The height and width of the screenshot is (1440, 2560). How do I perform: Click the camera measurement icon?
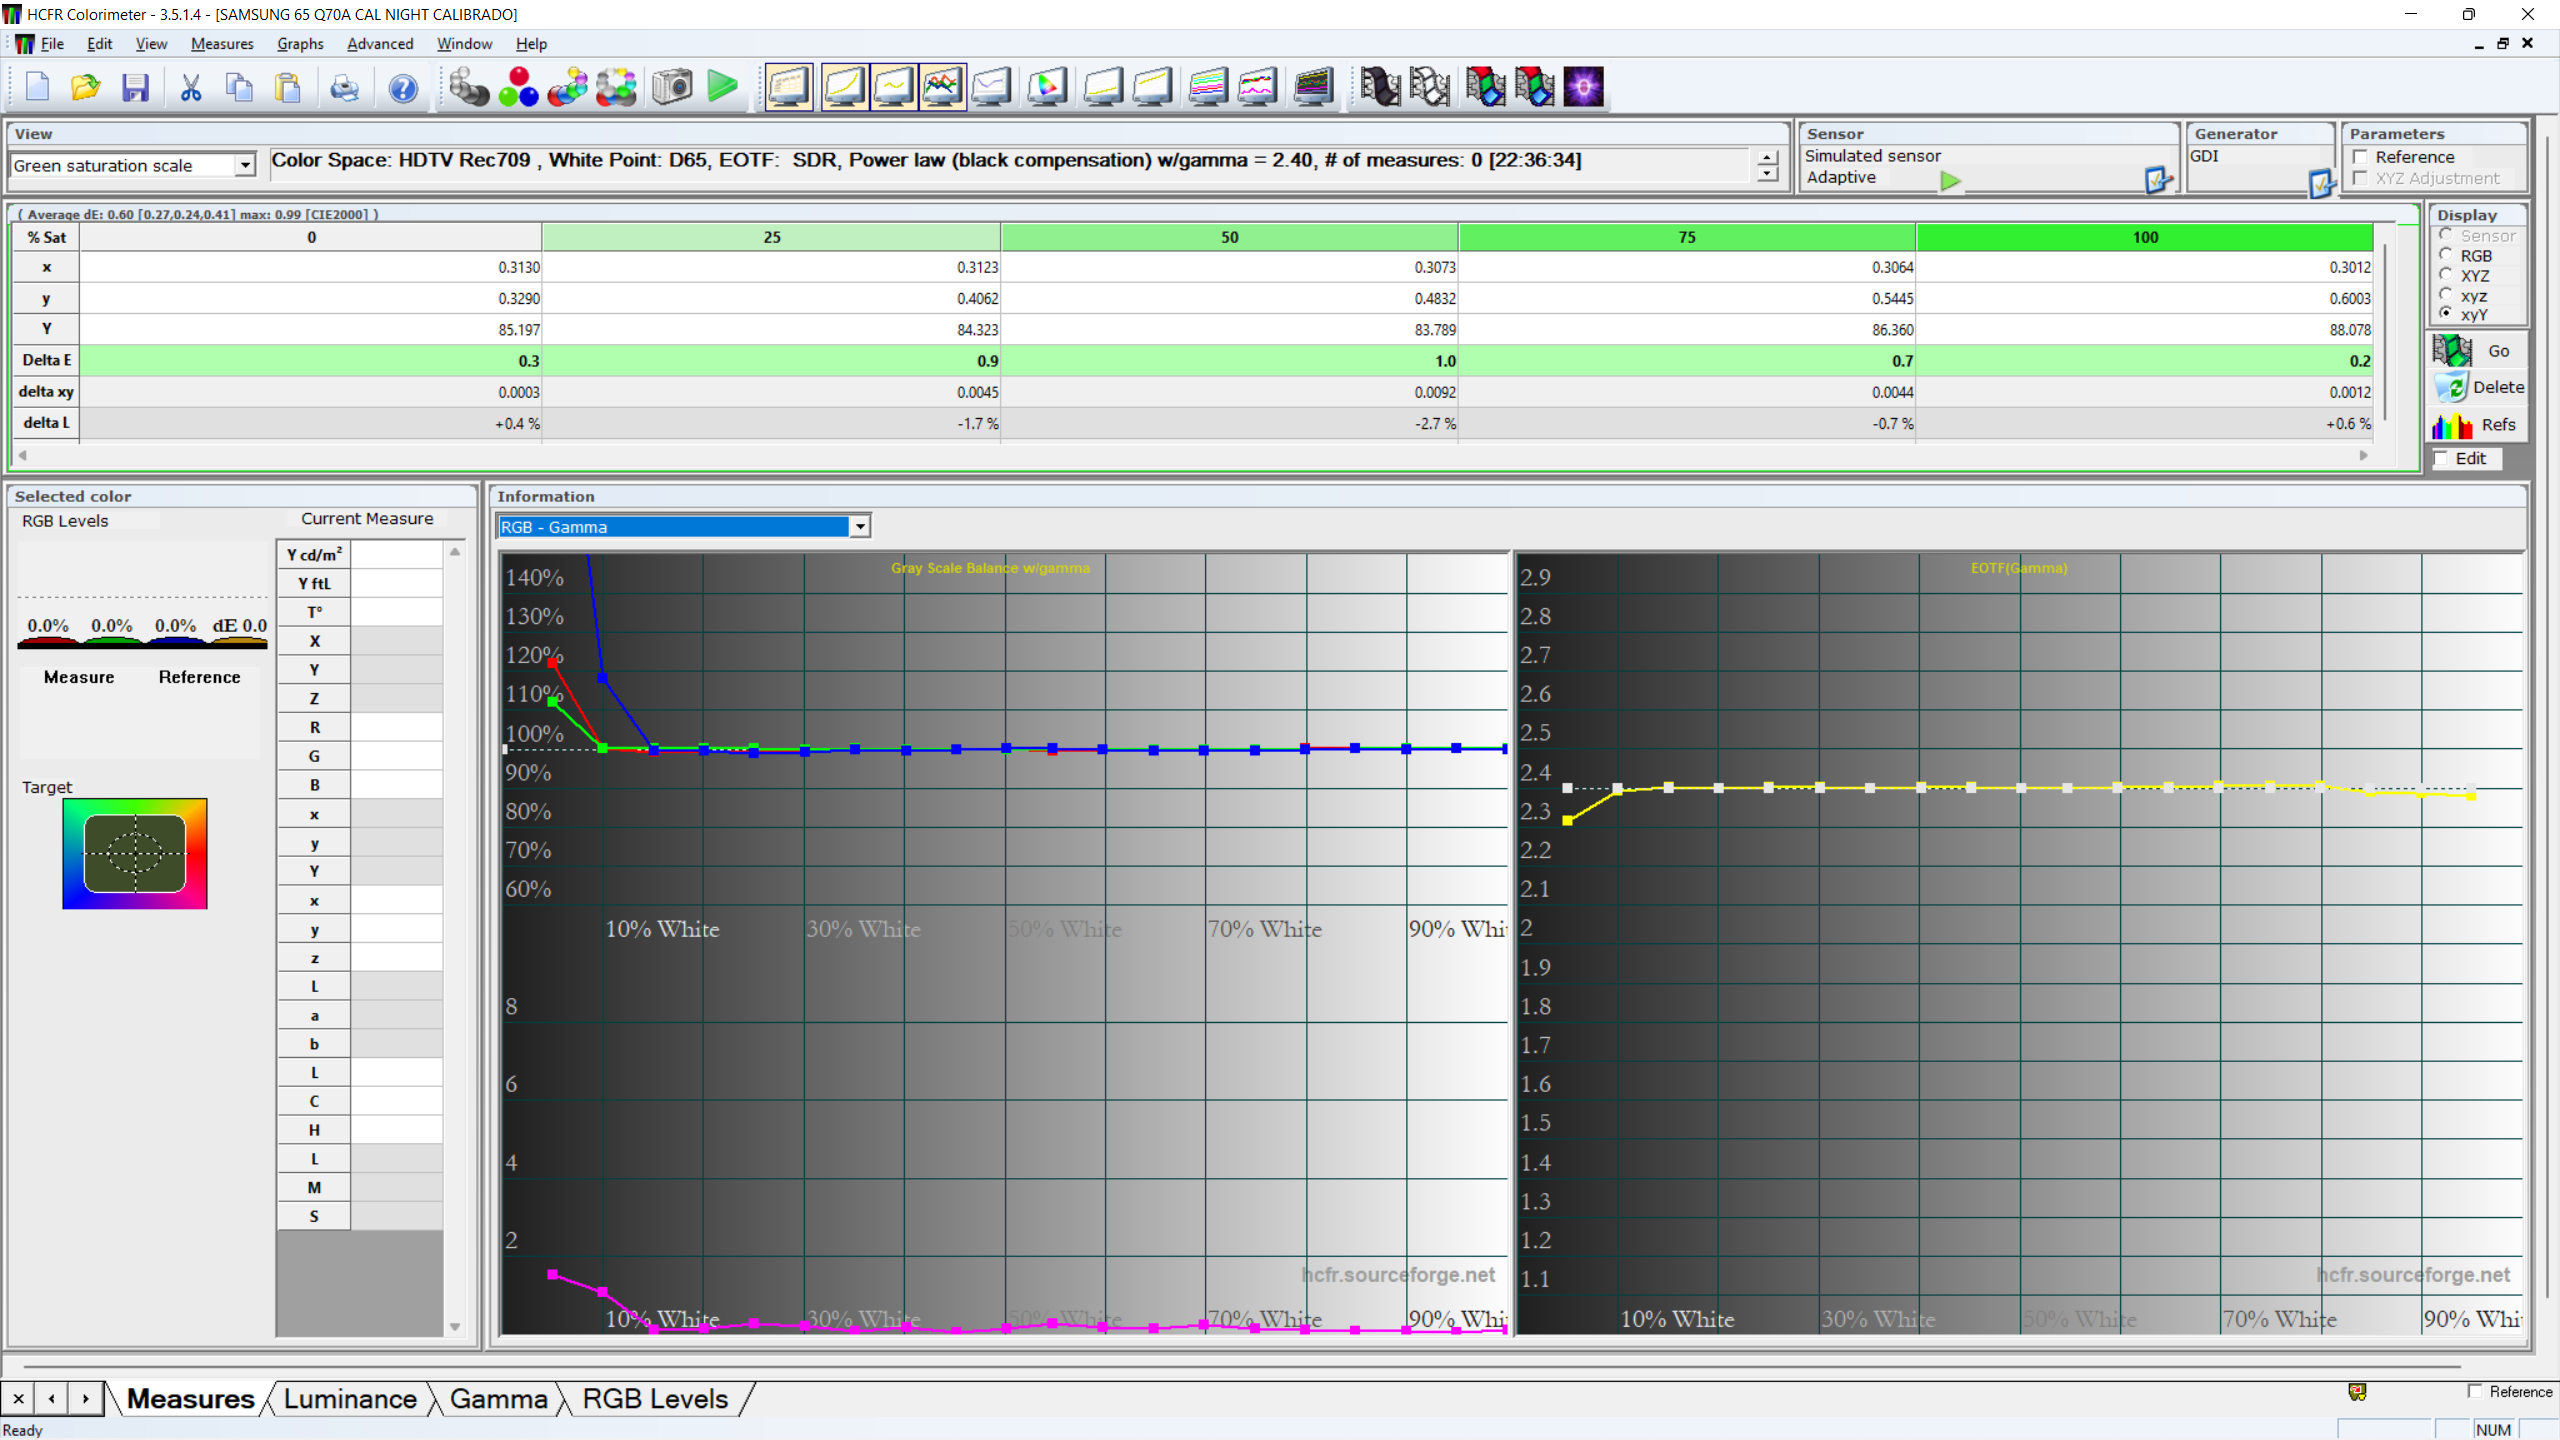tap(672, 88)
